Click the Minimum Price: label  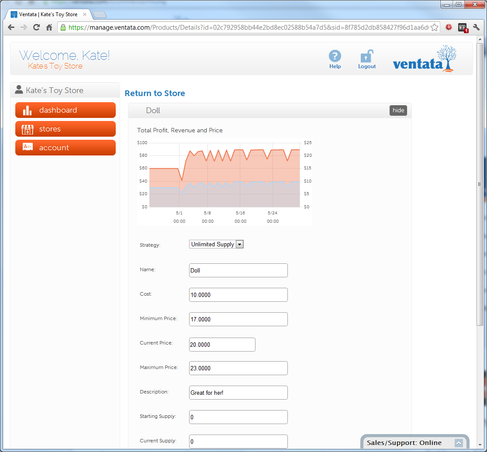tap(158, 318)
